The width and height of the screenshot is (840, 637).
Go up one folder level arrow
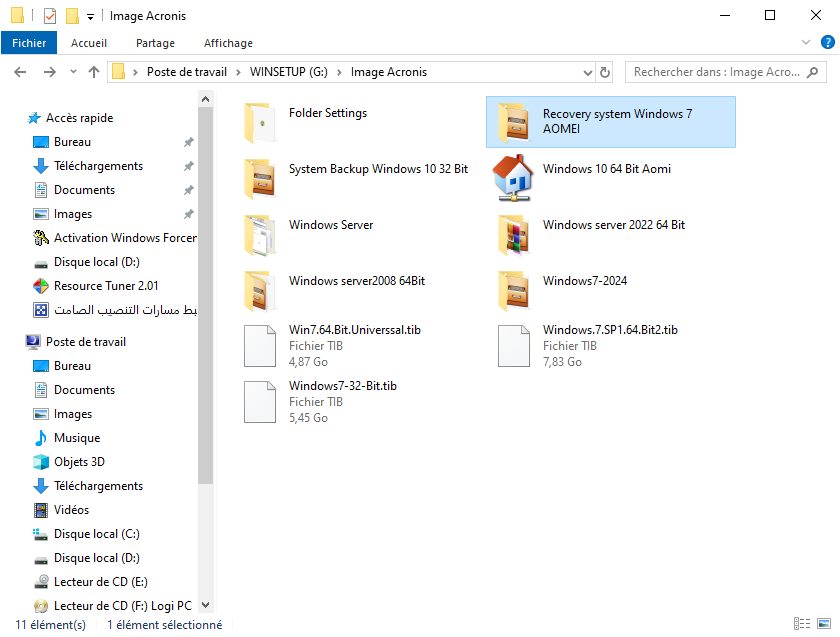(x=94, y=72)
